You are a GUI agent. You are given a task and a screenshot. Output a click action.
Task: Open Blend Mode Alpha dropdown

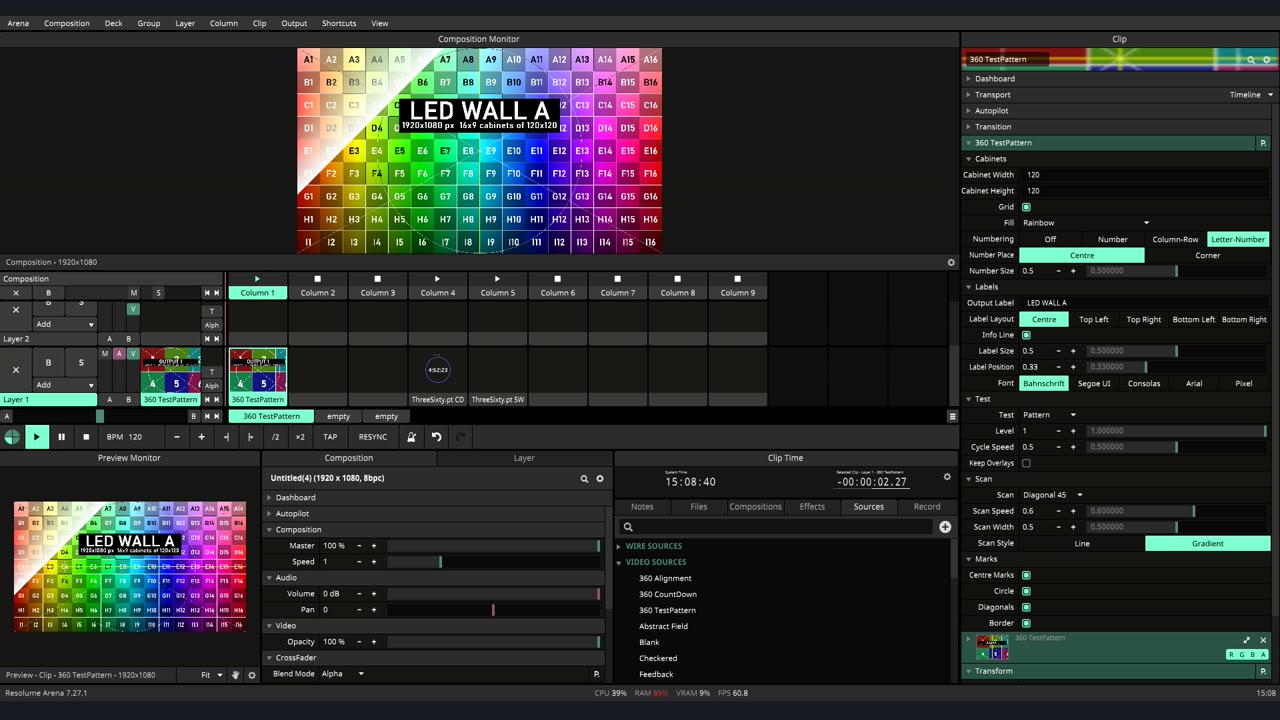point(343,674)
